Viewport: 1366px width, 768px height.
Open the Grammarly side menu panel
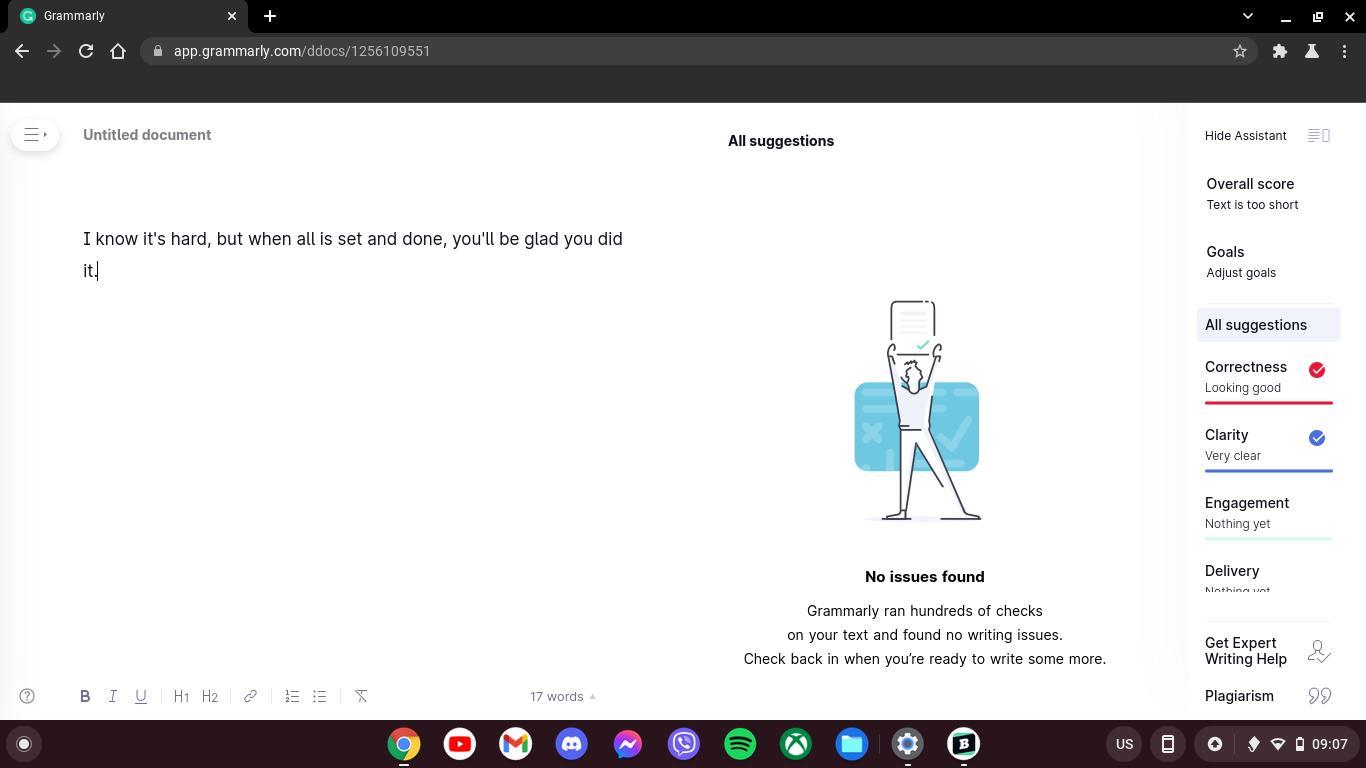tap(35, 135)
